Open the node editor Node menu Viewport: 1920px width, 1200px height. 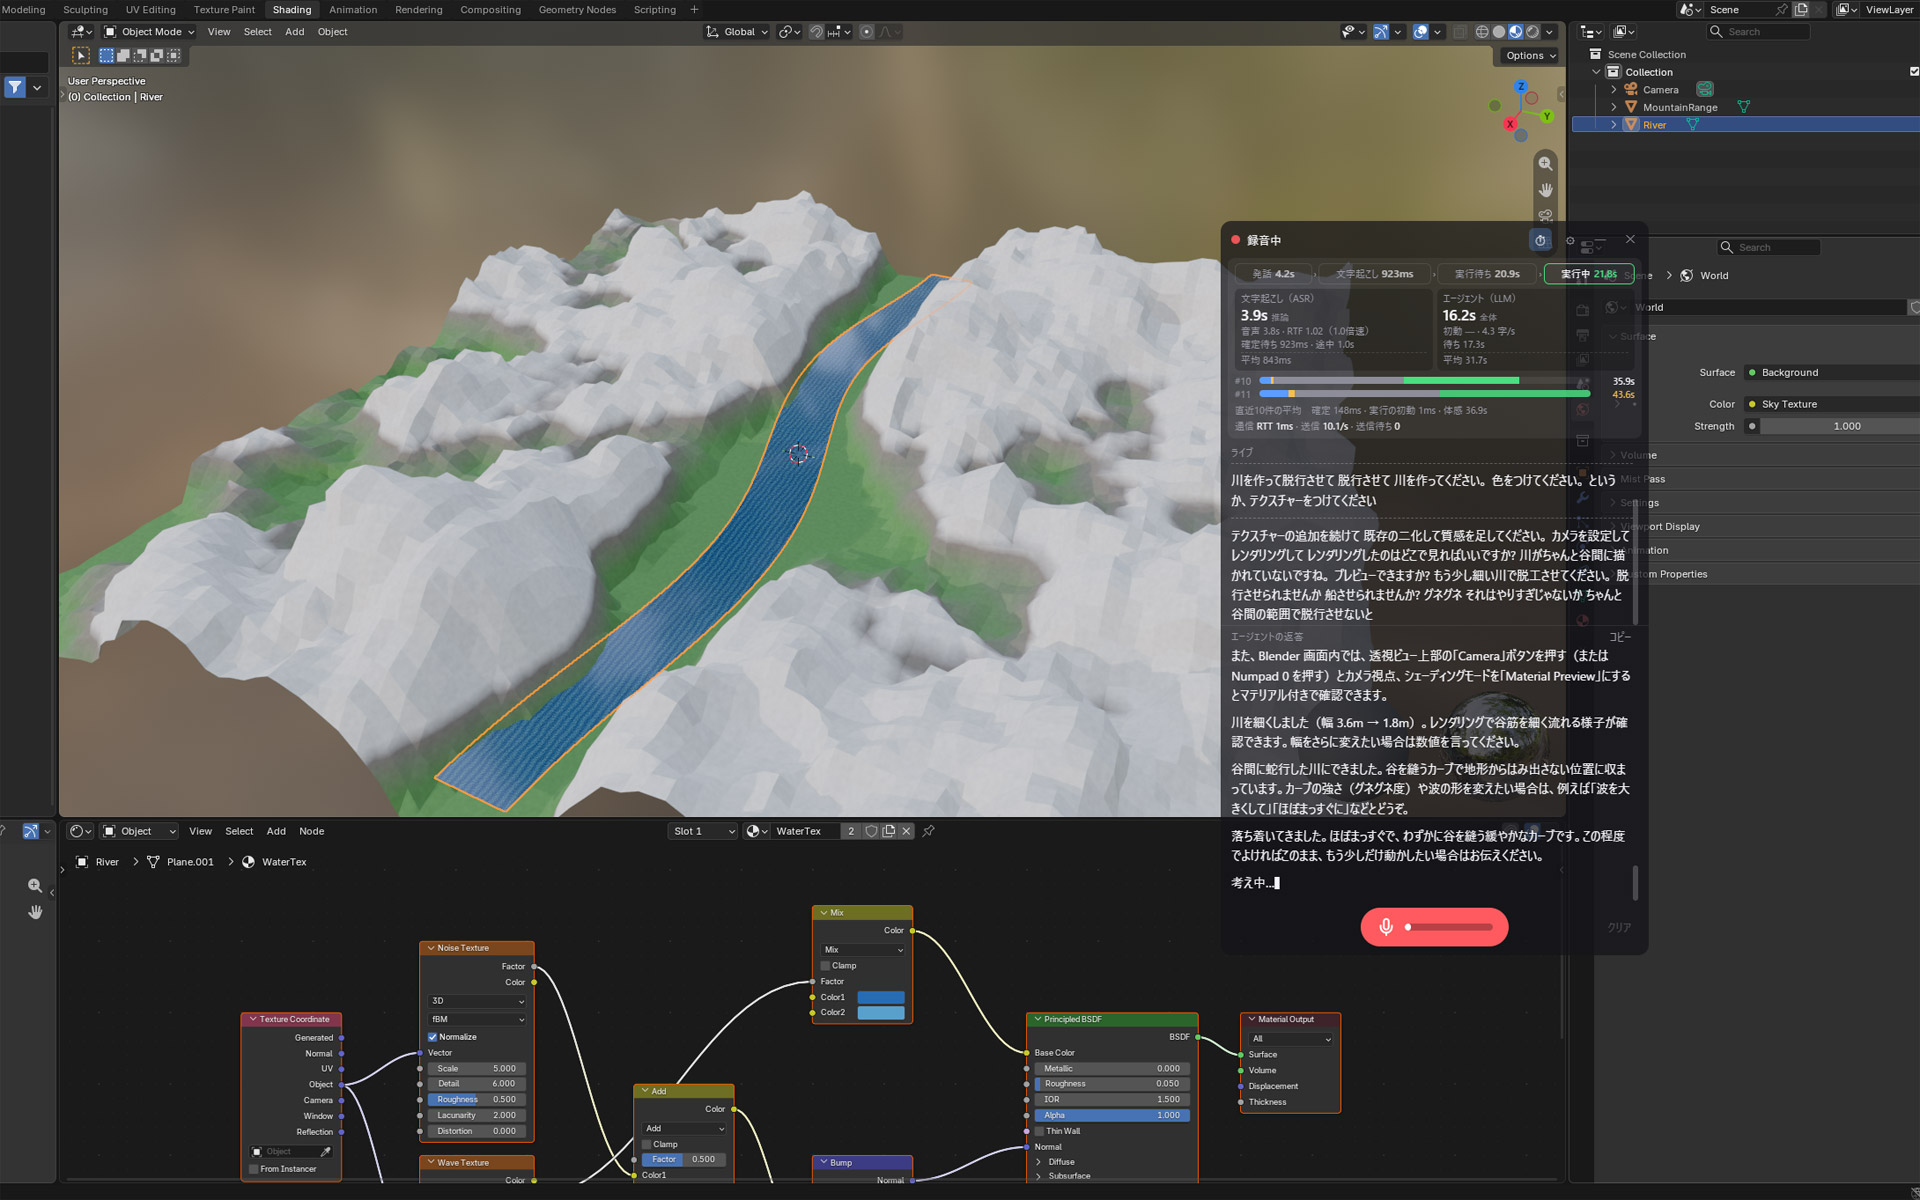coord(311,831)
